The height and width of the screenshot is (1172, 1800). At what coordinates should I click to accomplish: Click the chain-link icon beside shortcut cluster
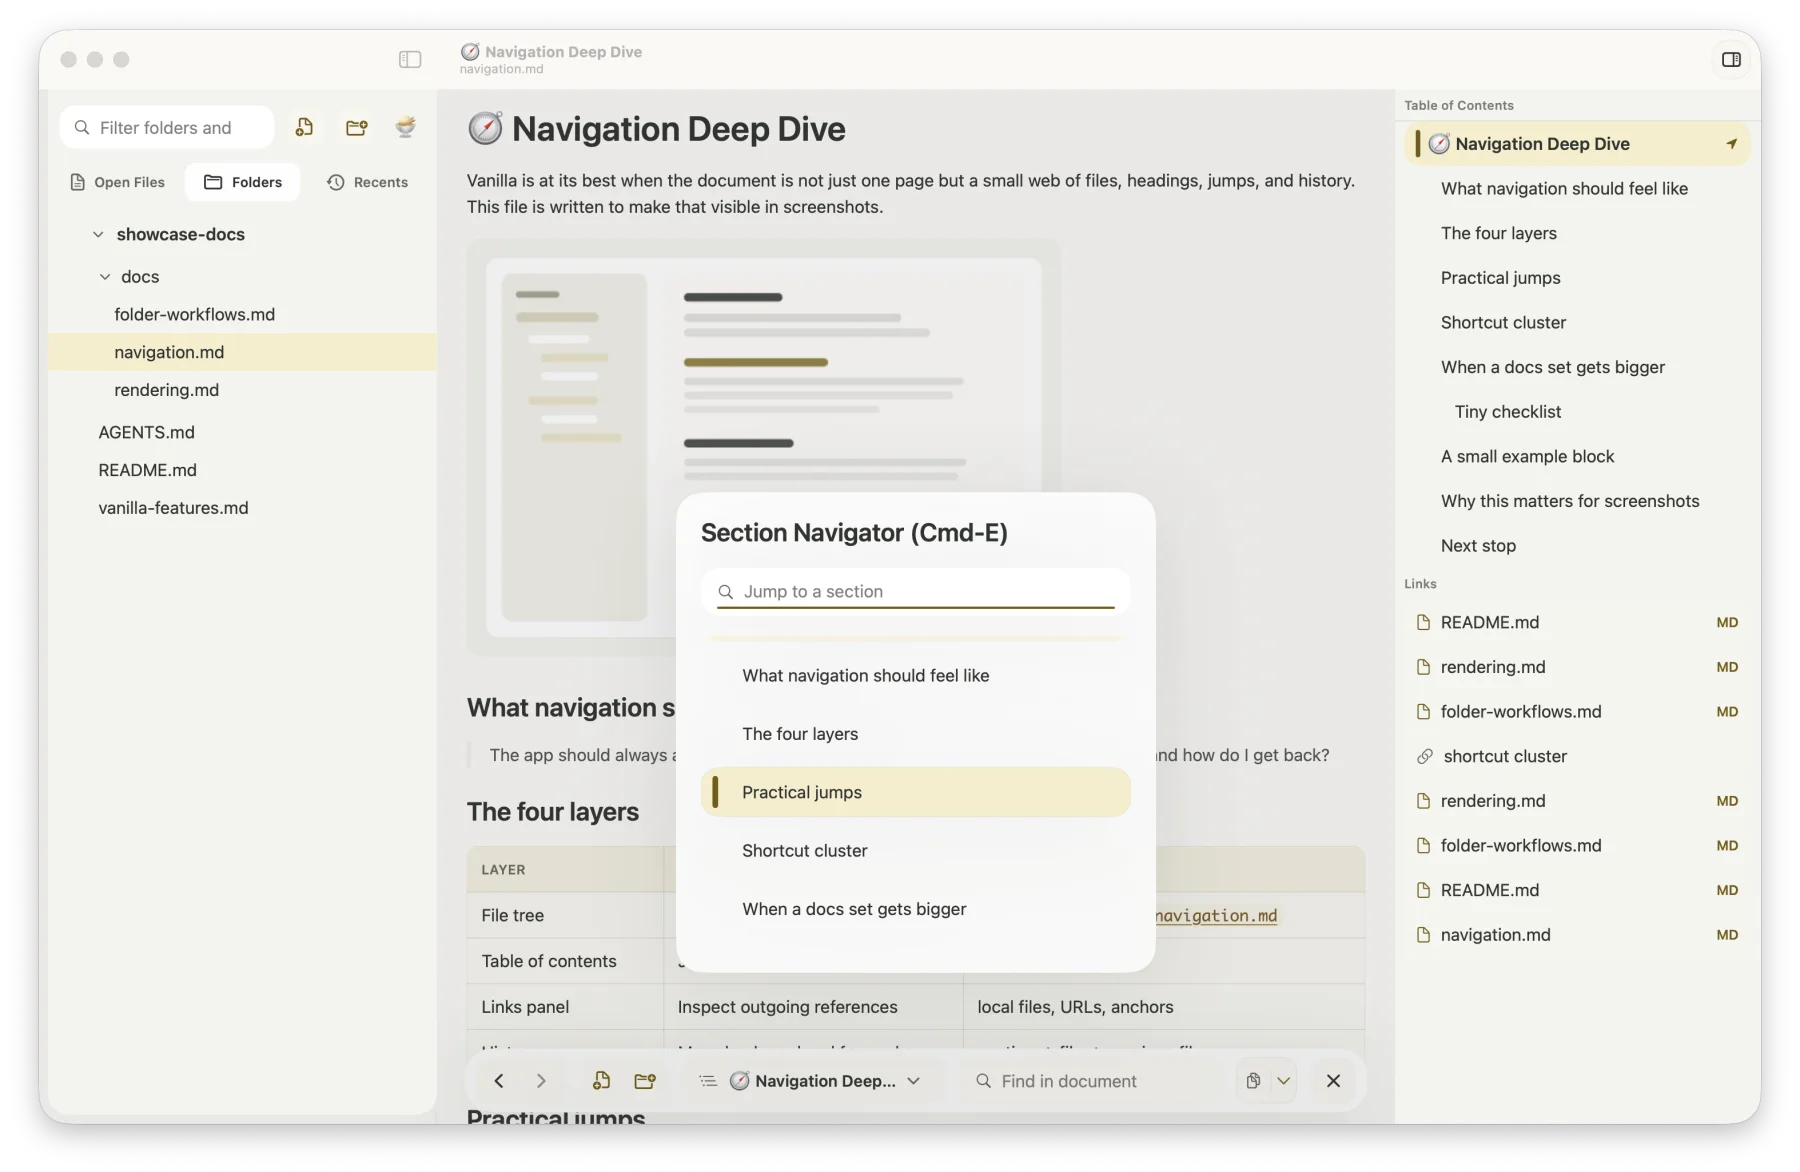[1424, 757]
